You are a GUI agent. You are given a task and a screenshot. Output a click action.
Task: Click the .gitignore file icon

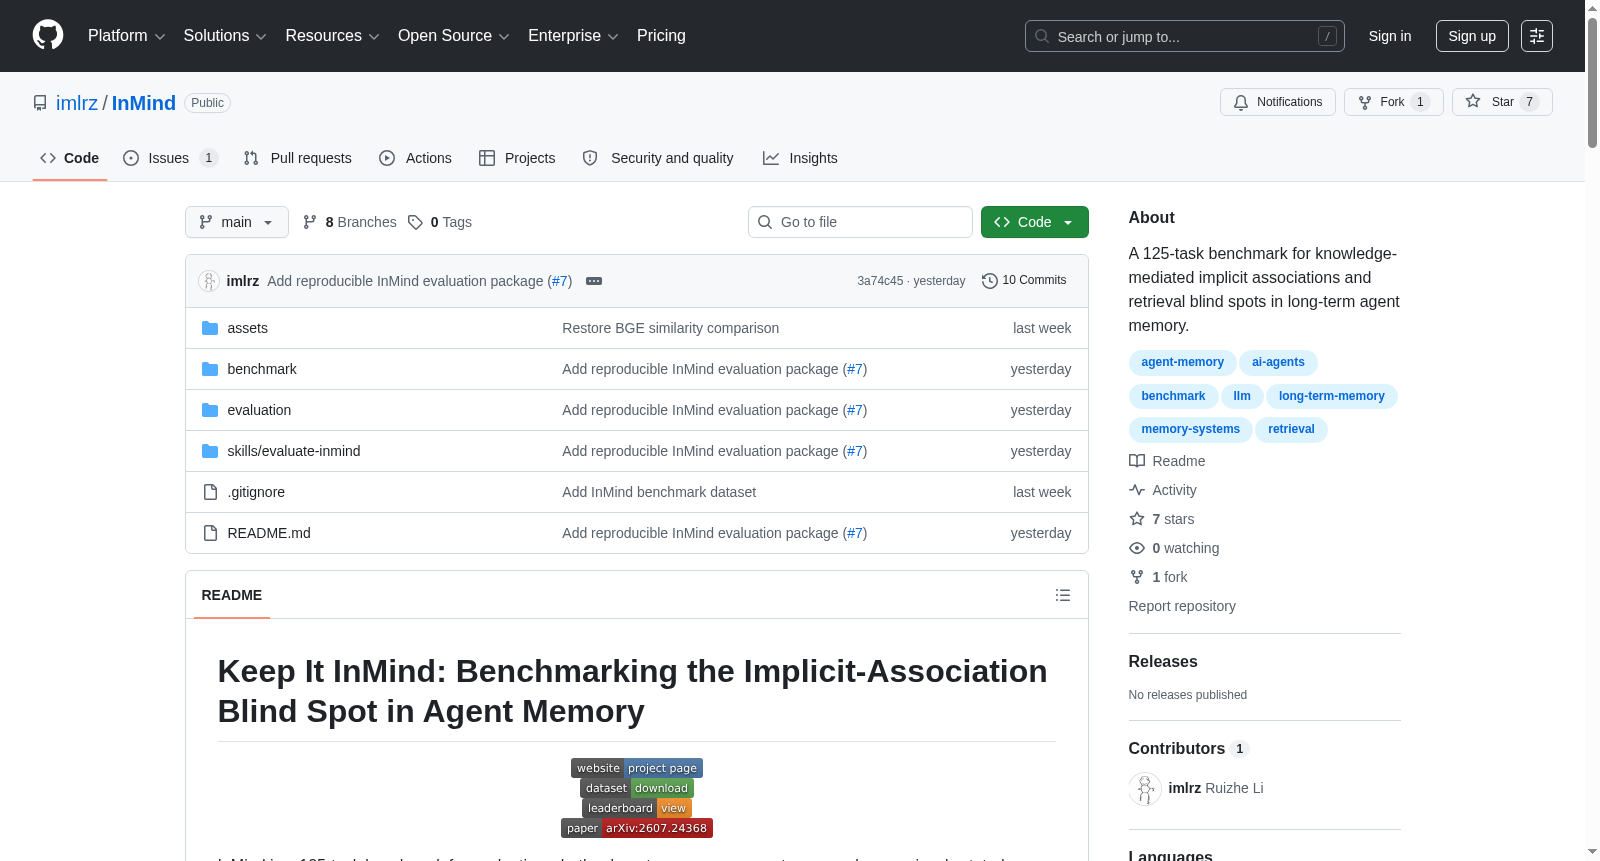(x=210, y=492)
